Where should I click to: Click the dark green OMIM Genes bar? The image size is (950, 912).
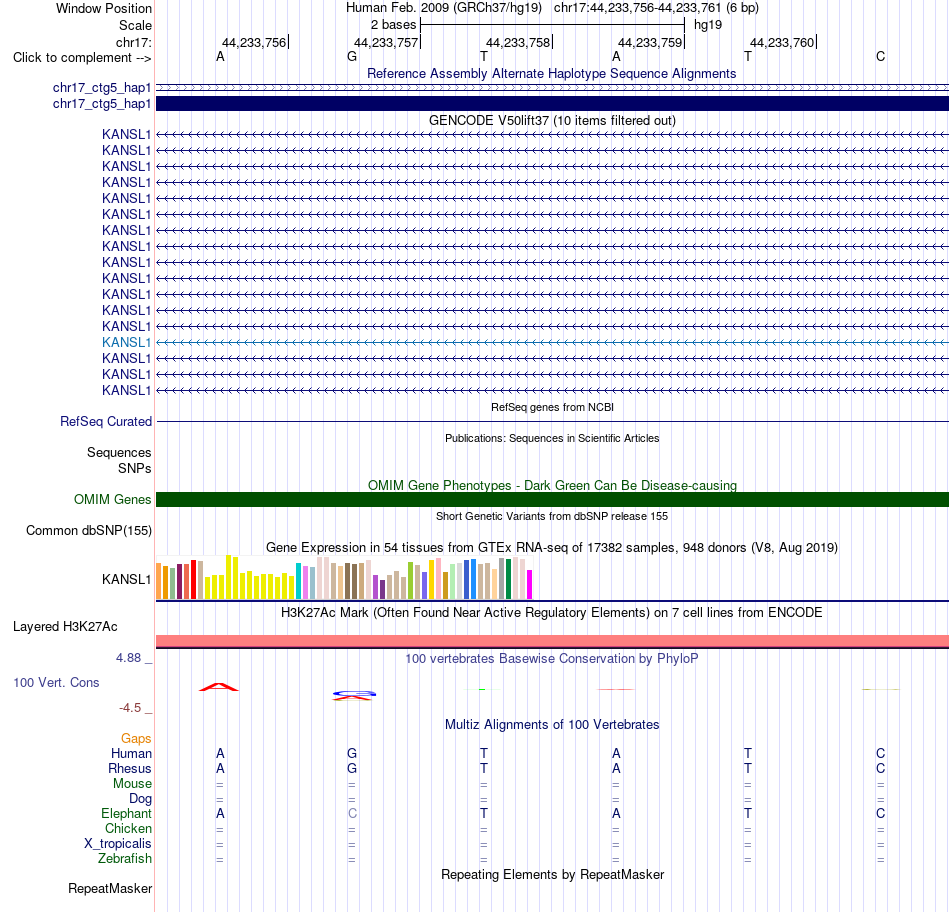tap(552, 499)
